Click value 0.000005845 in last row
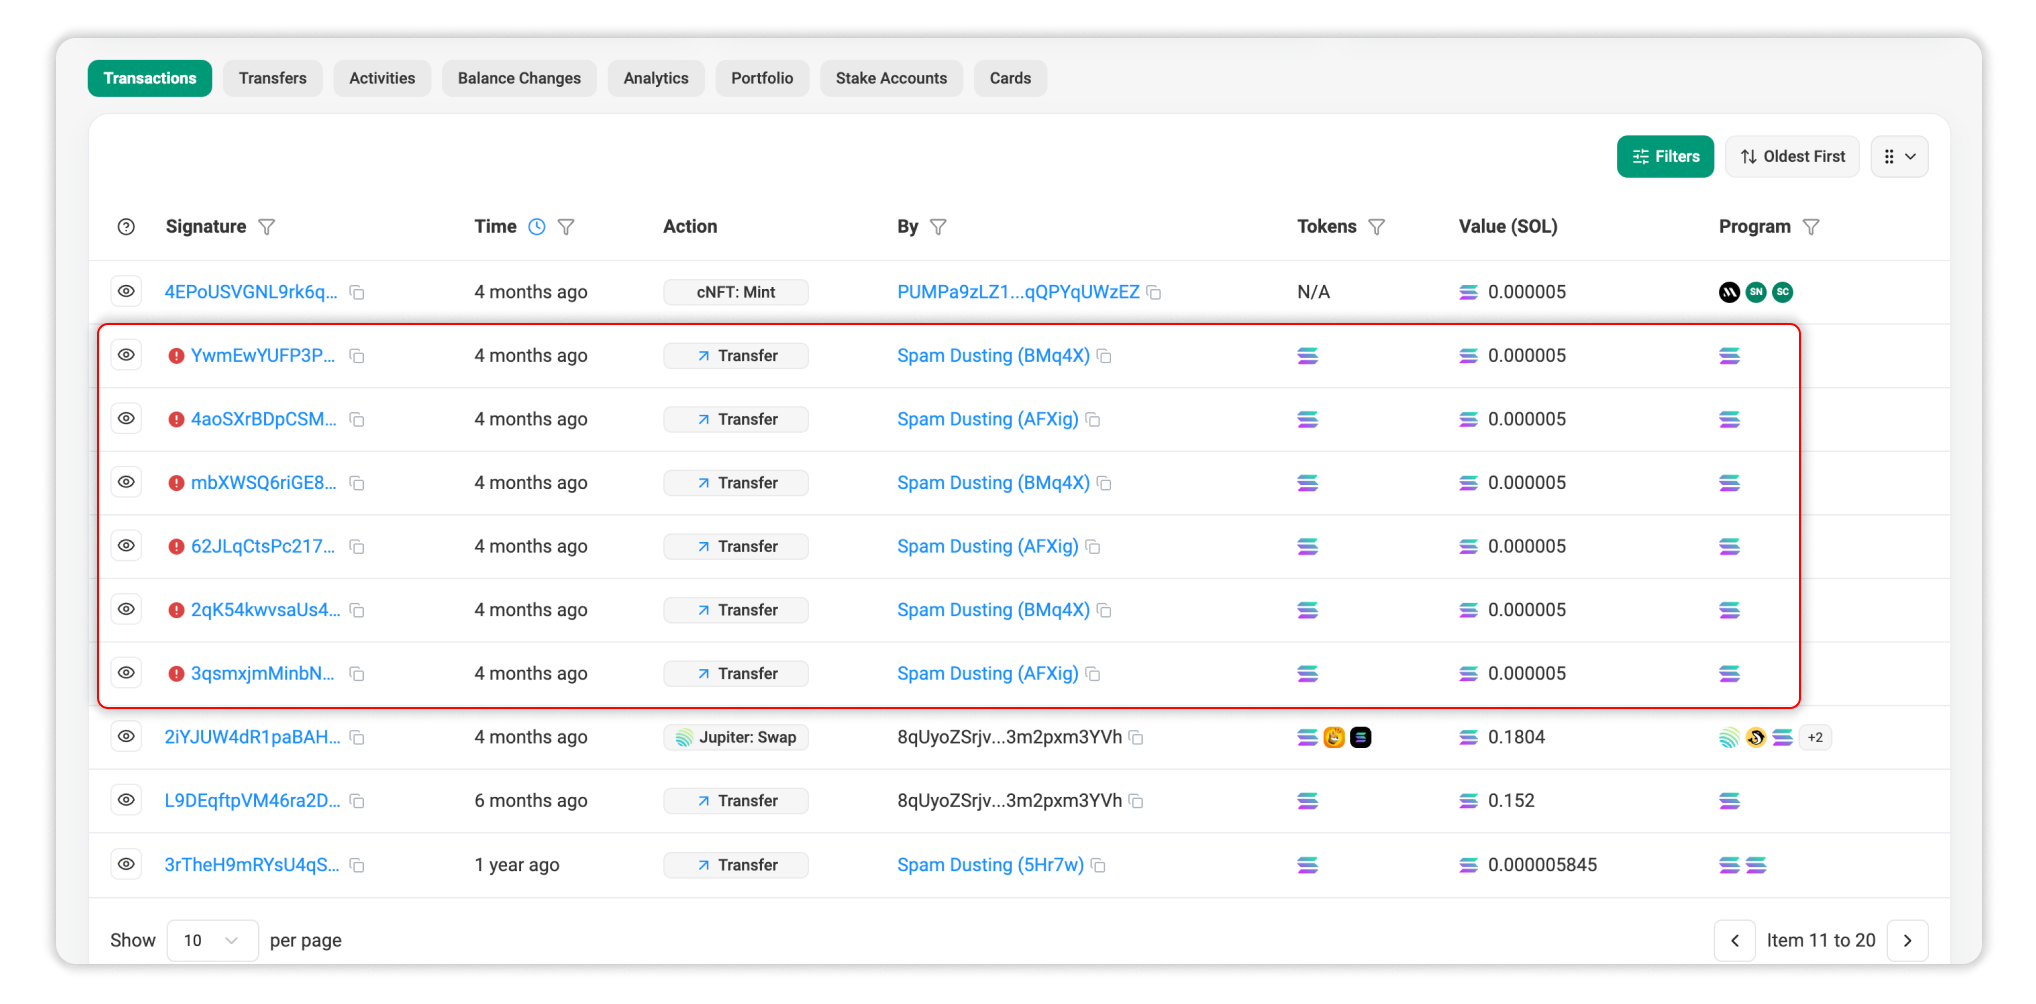 pyautogui.click(x=1542, y=865)
